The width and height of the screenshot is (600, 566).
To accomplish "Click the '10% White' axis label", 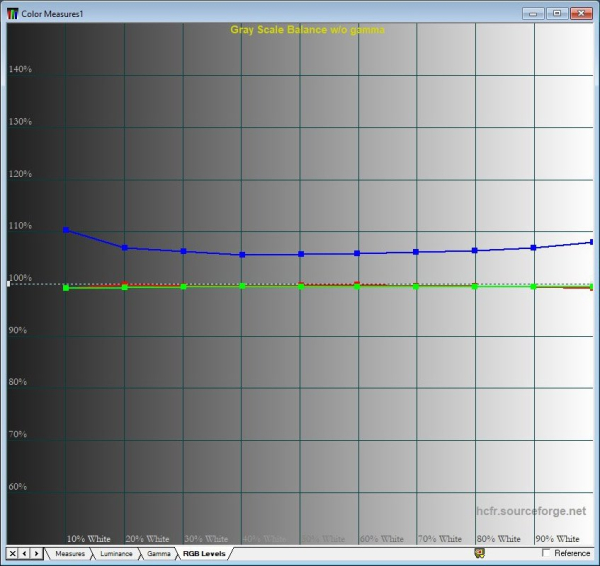I will [x=88, y=539].
